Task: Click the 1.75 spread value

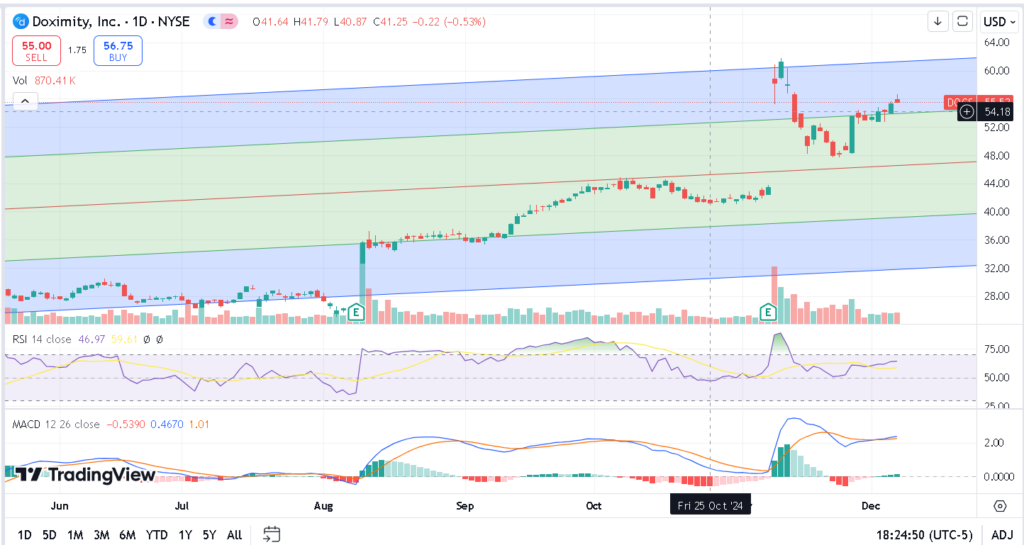Action: point(77,50)
